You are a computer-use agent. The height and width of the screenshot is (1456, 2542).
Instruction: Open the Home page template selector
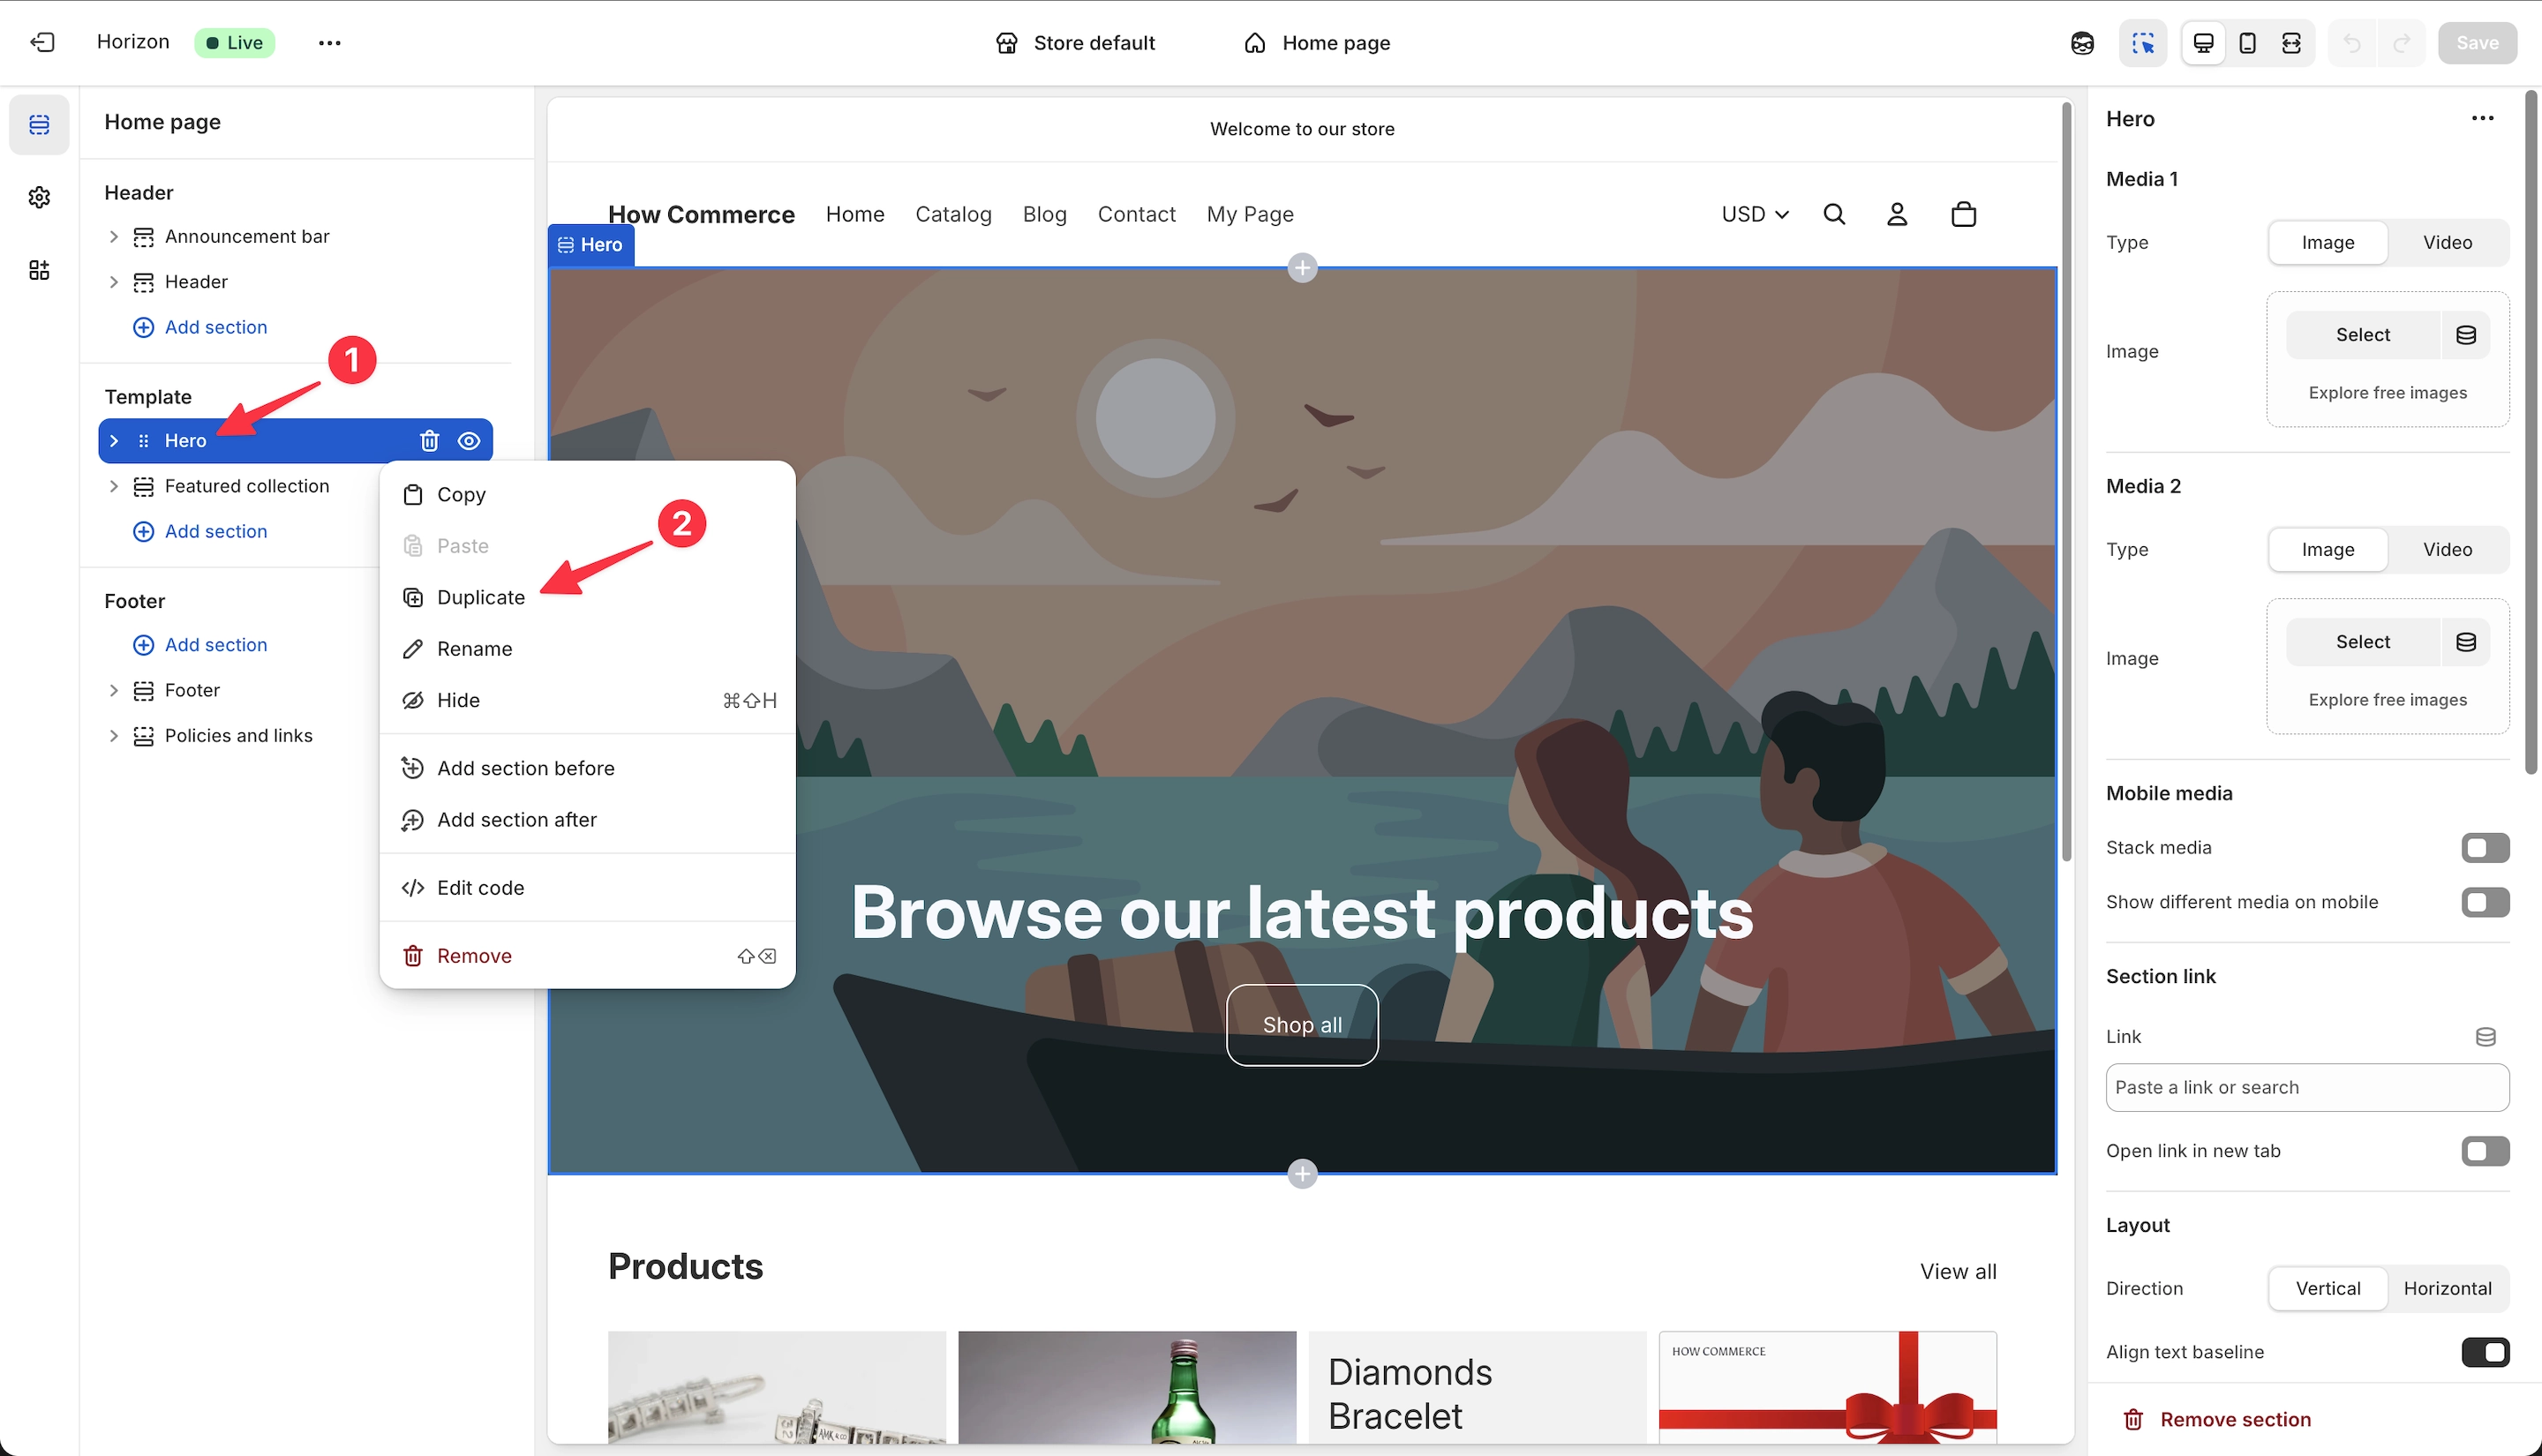click(x=1317, y=43)
